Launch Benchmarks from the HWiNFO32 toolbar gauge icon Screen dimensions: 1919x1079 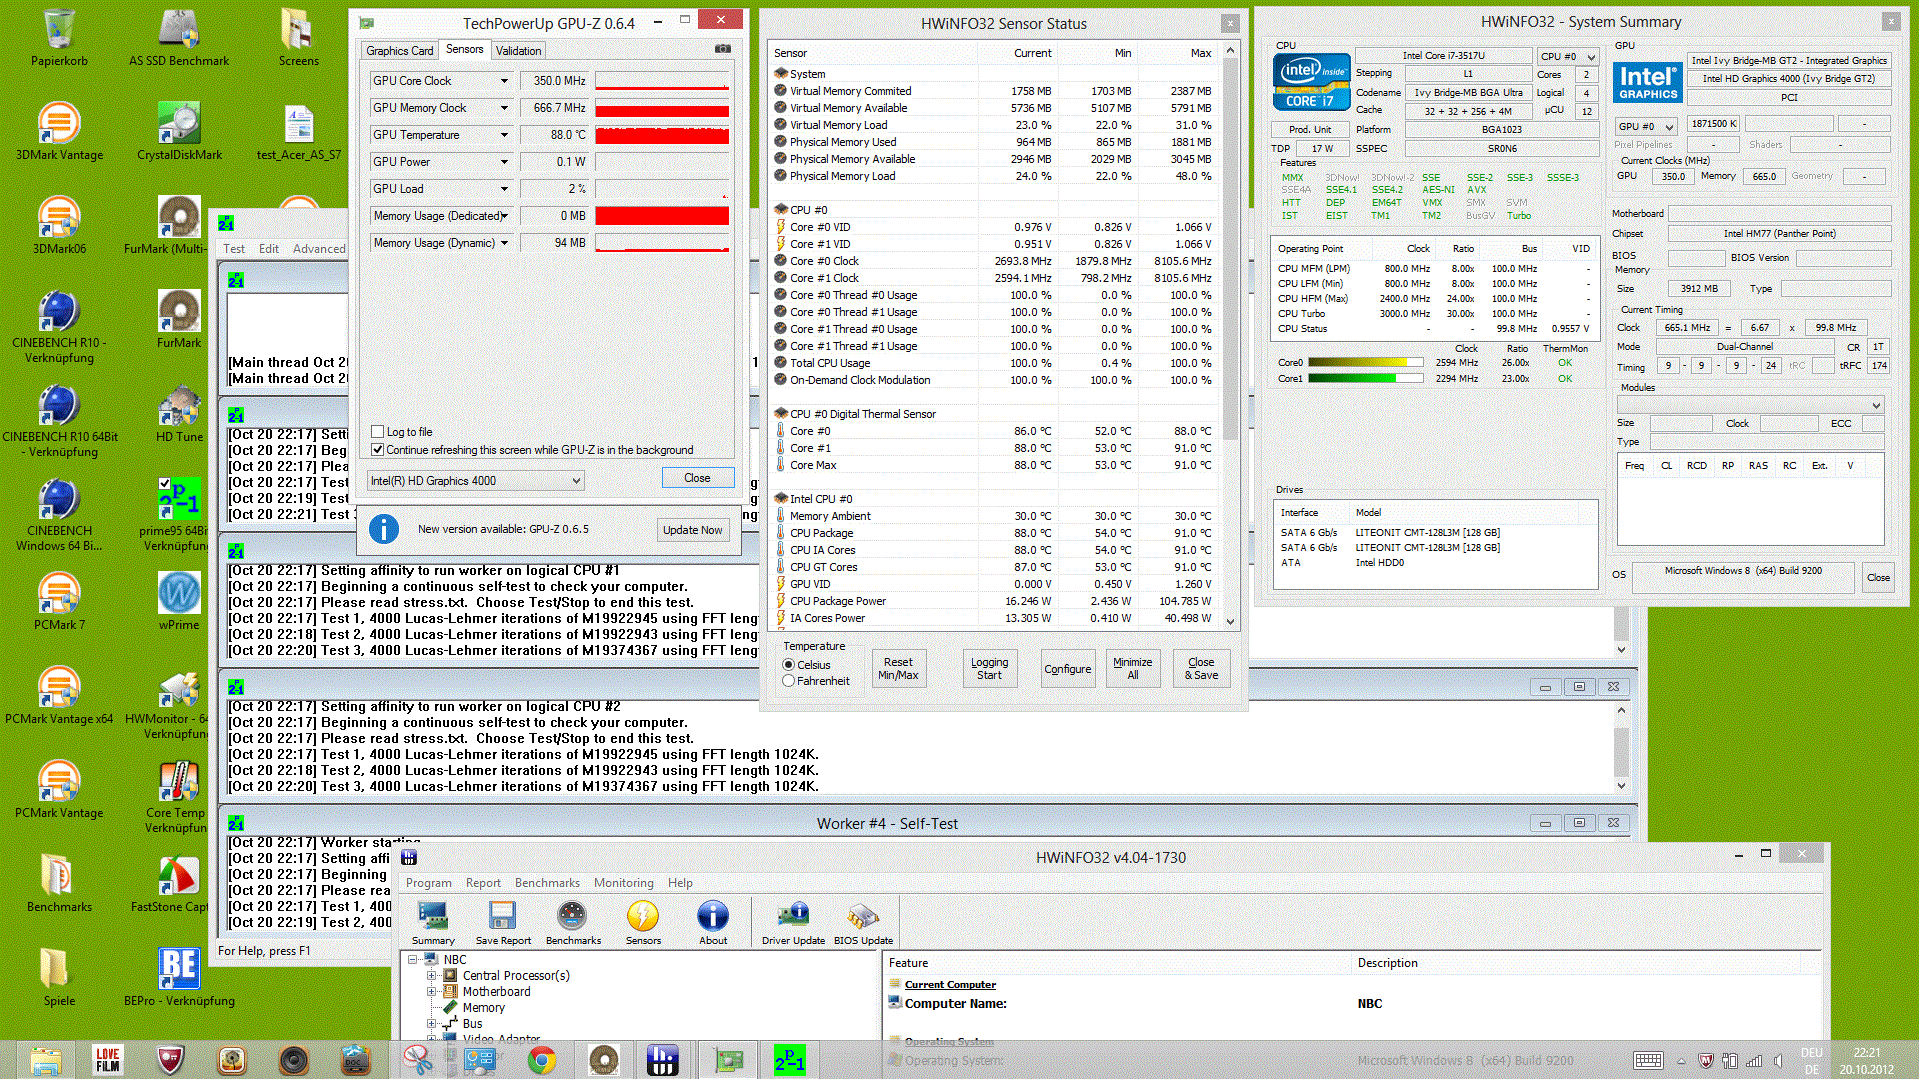click(573, 923)
